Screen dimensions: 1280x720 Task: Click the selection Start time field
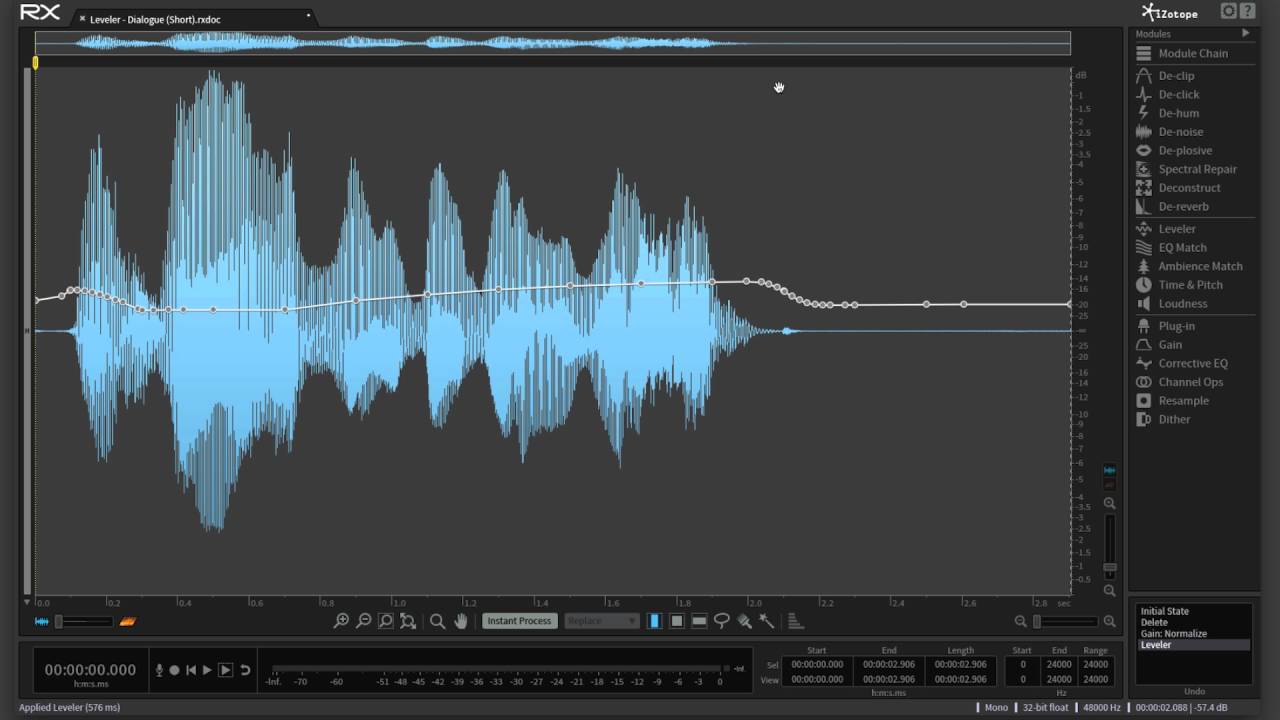(x=816, y=664)
